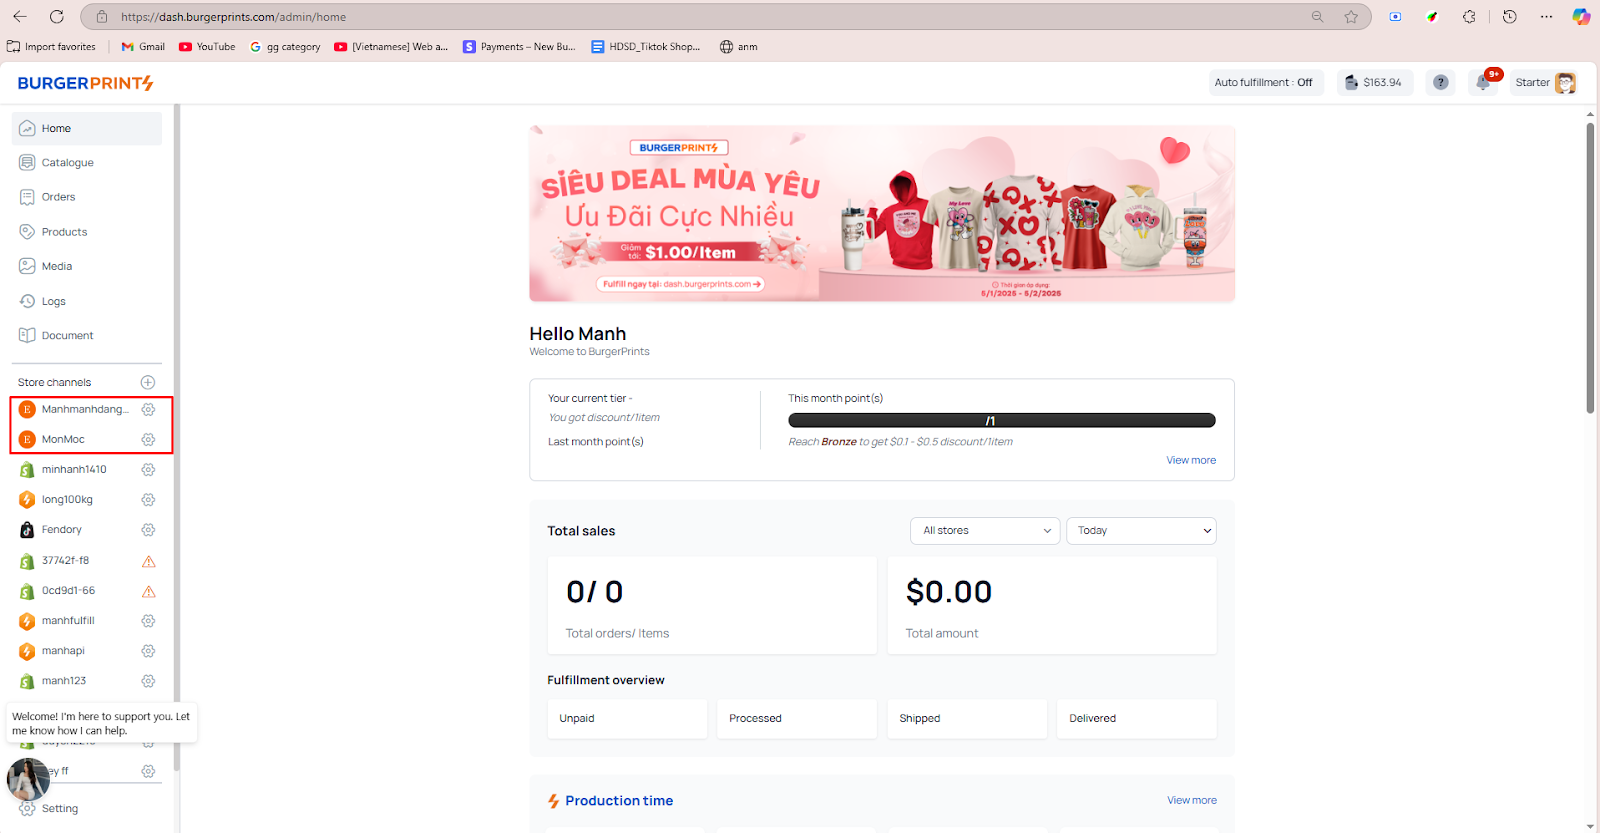Image resolution: width=1600 pixels, height=833 pixels.
Task: Open settings gear for Manhmanhdang store
Action: tap(148, 409)
